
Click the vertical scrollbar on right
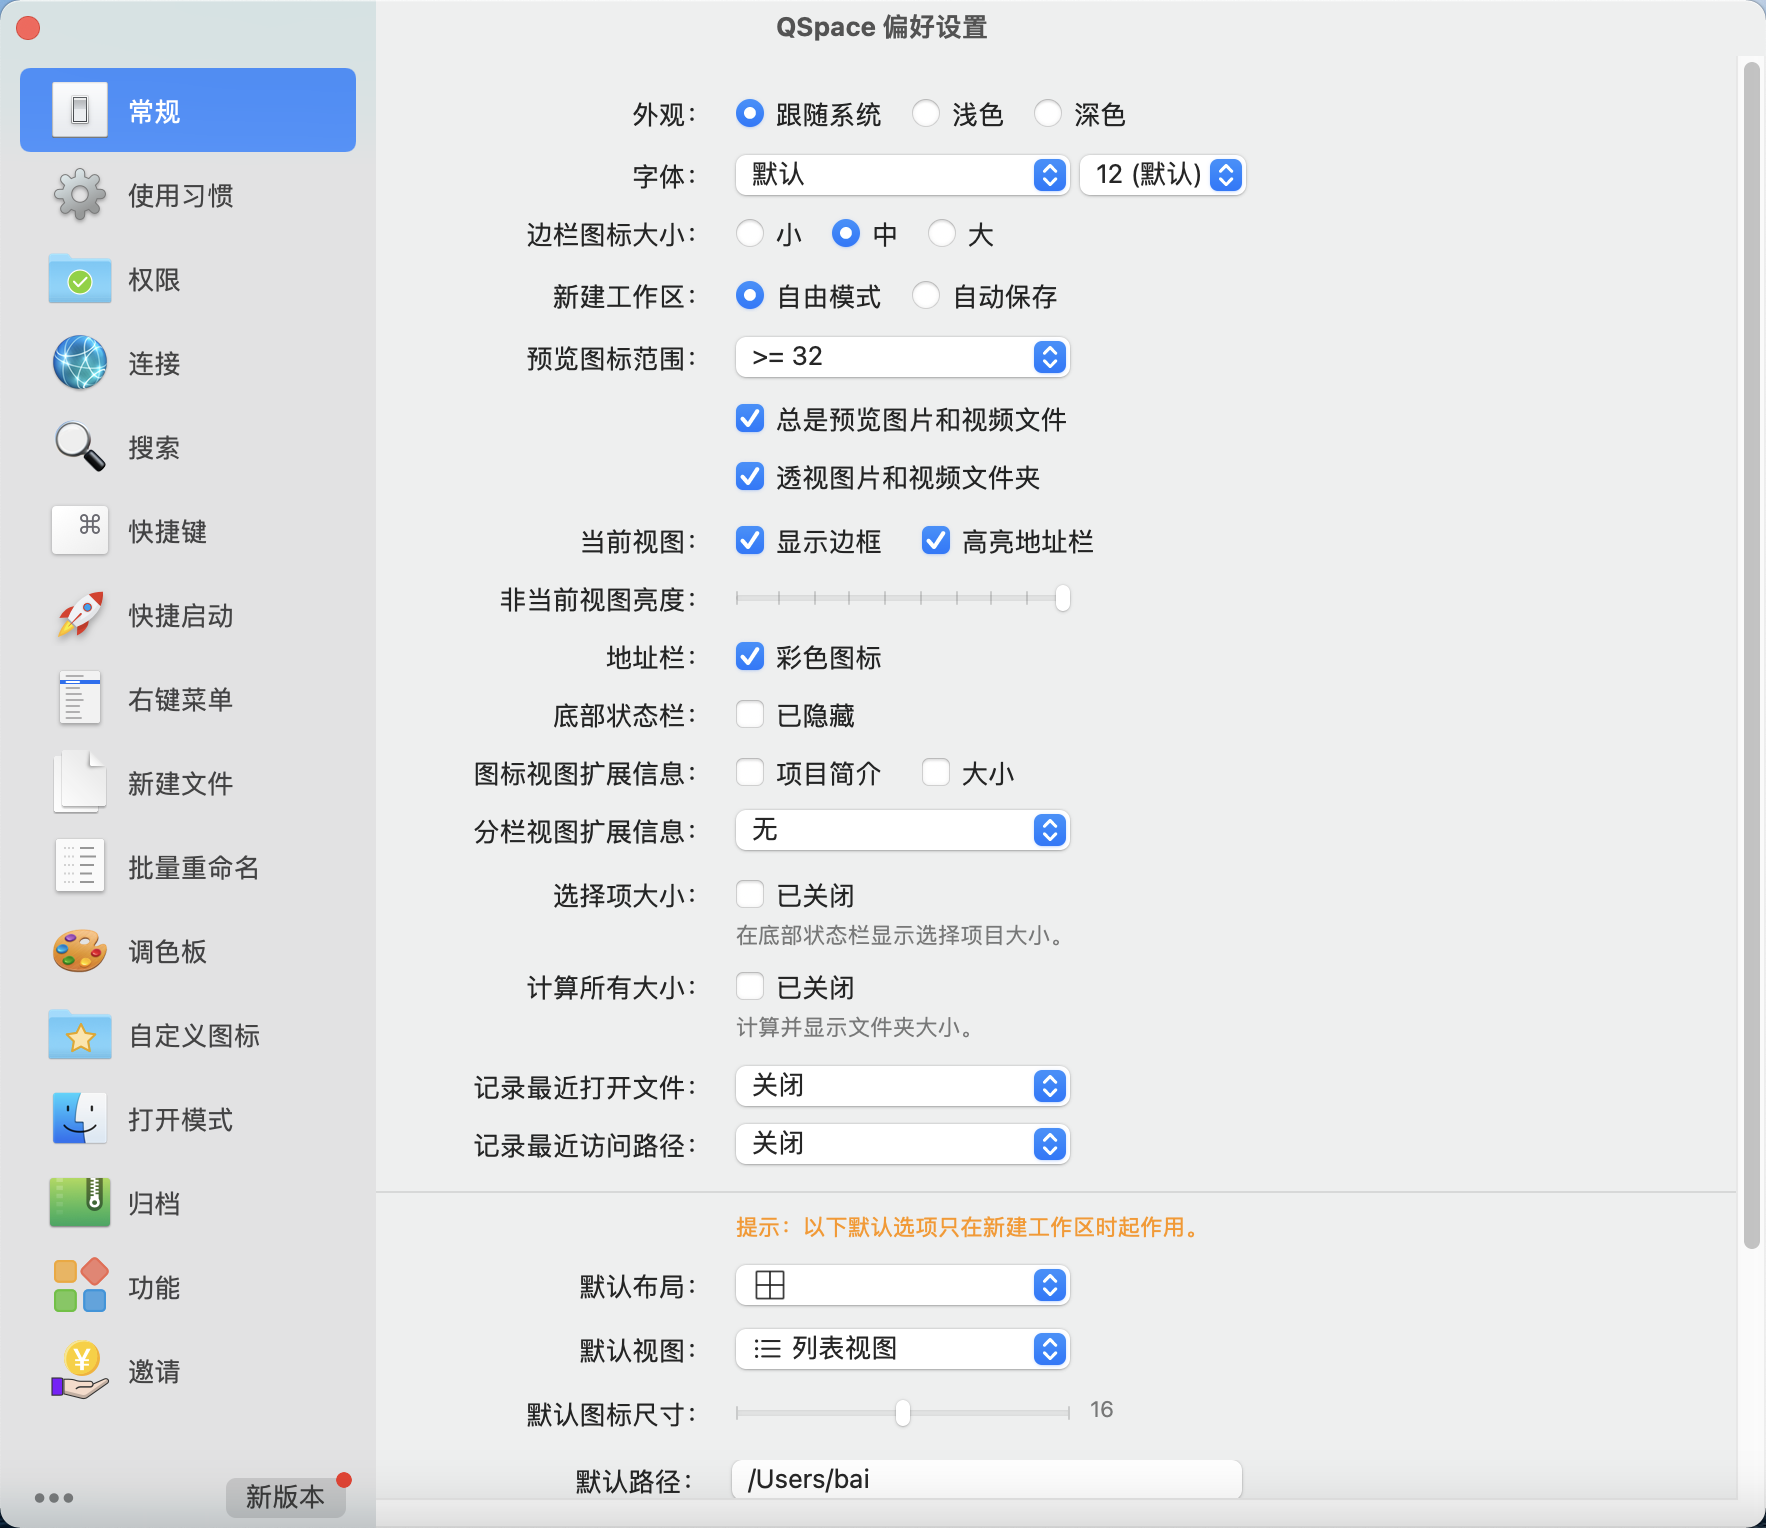(1751, 655)
